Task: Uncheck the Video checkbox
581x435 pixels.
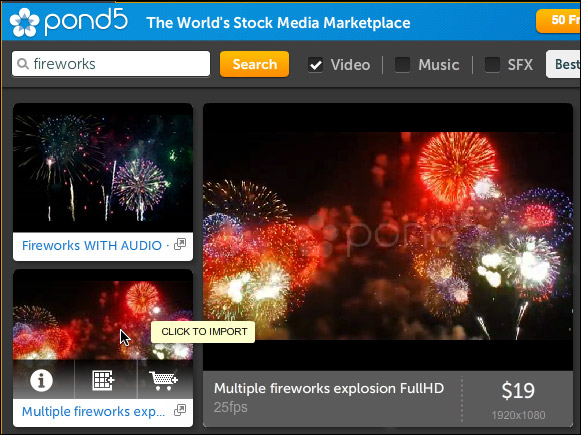Action: pos(315,65)
